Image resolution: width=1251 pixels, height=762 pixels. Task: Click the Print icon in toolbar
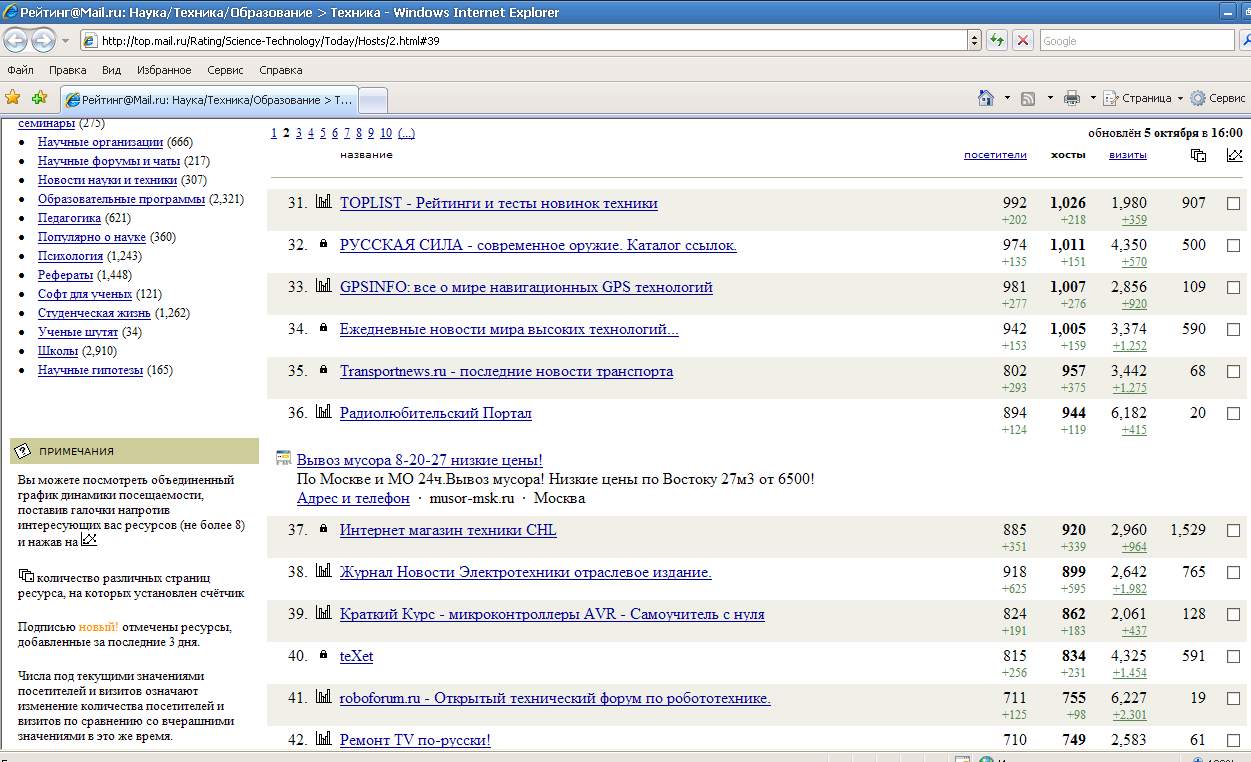pos(1072,98)
